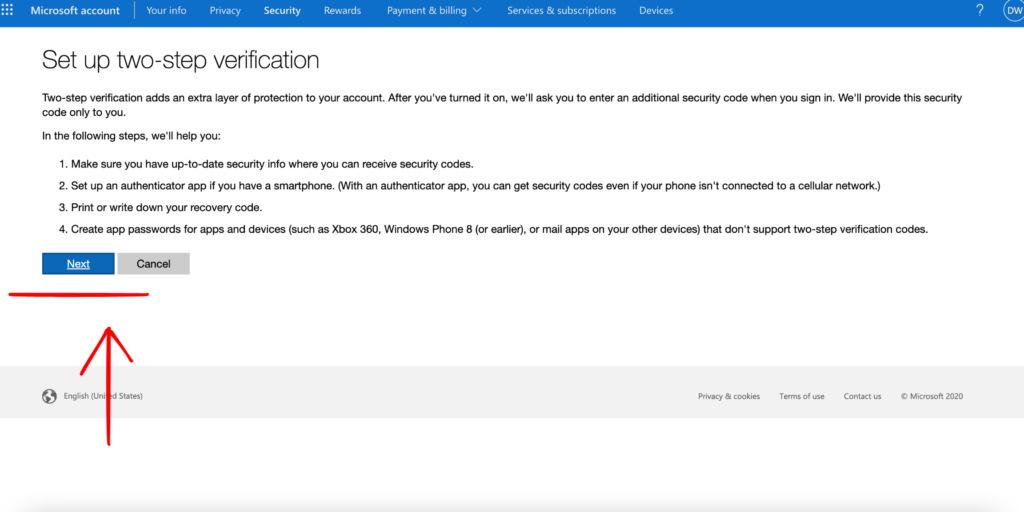Click the © Microsoft 2020 footer text
This screenshot has height=512, width=1024.
click(931, 396)
